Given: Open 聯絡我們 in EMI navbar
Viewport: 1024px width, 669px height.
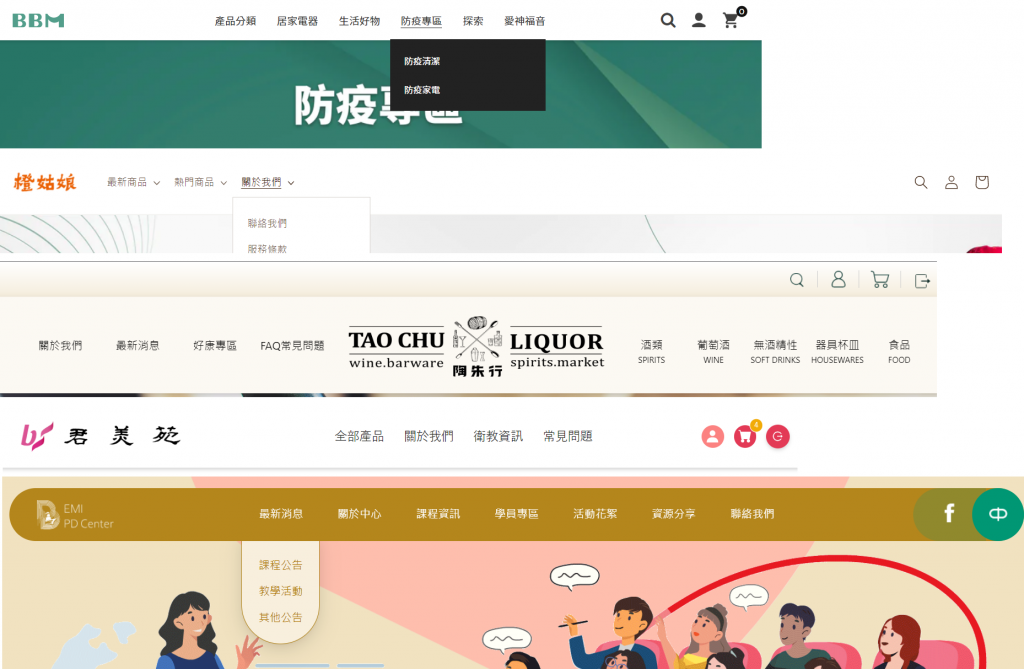Looking at the screenshot, I should point(752,514).
